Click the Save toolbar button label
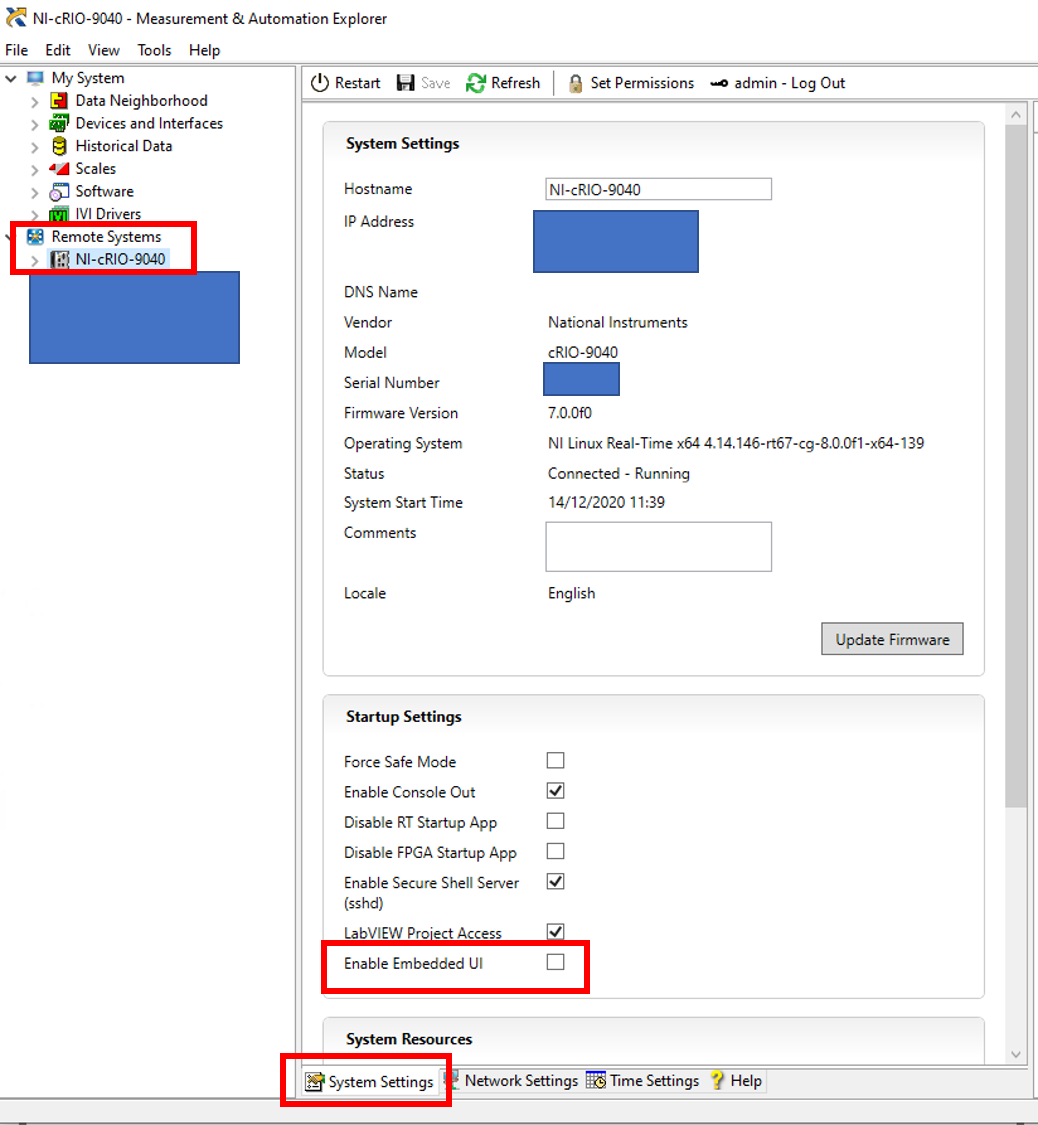This screenshot has height=1125, width=1038. (x=435, y=83)
